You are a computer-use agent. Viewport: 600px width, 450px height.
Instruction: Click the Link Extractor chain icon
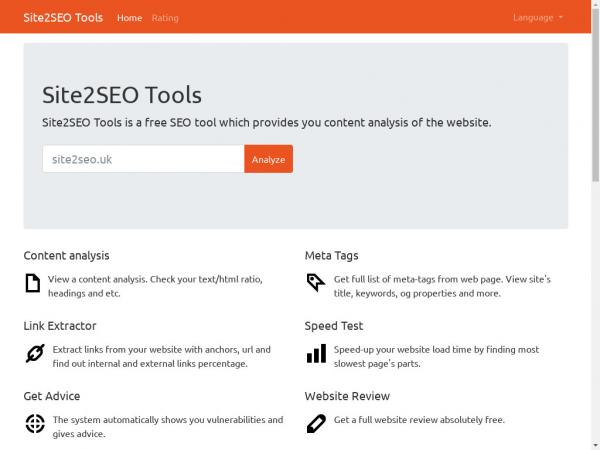(x=35, y=353)
